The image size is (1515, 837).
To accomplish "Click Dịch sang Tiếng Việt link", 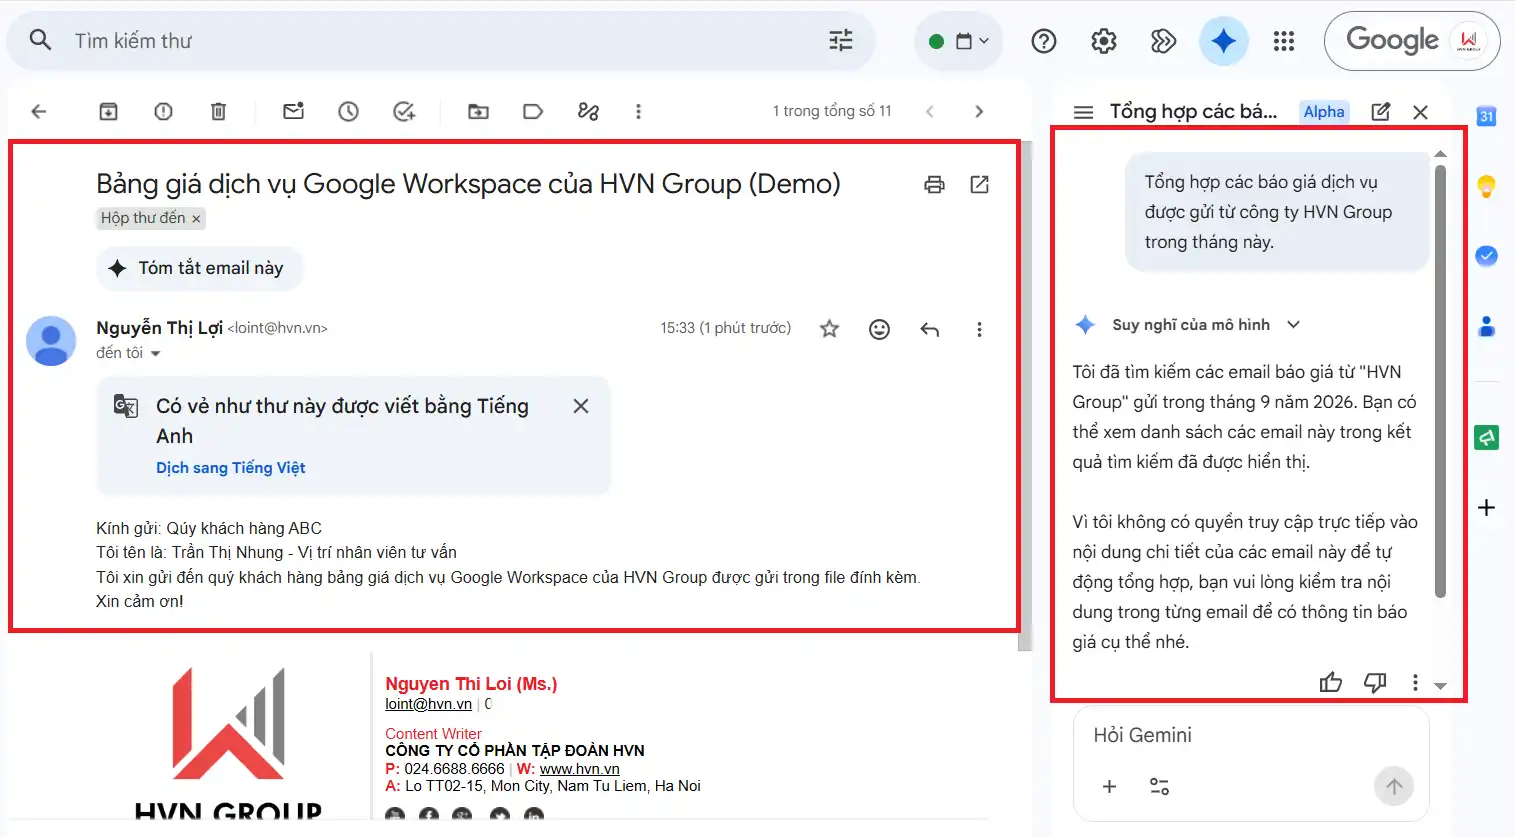I will coord(230,467).
